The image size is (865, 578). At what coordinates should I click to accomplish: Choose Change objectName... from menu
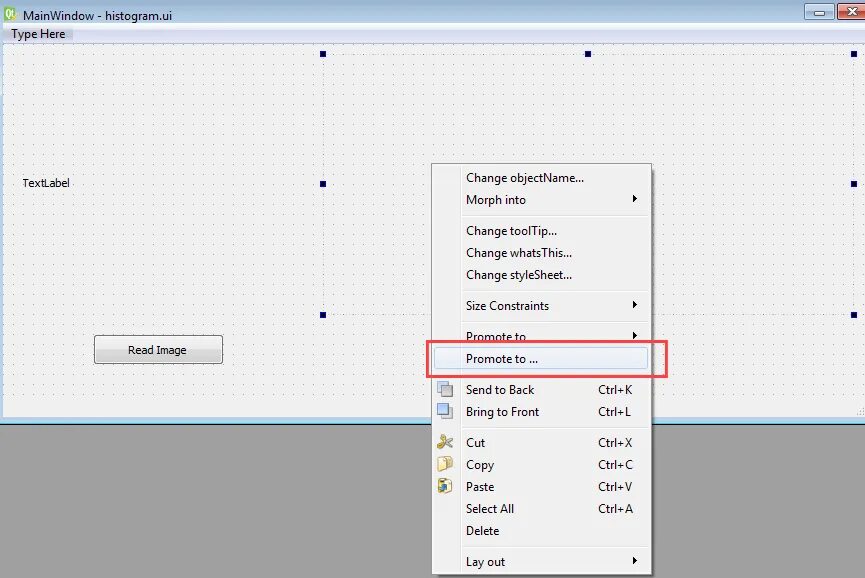click(x=541, y=178)
